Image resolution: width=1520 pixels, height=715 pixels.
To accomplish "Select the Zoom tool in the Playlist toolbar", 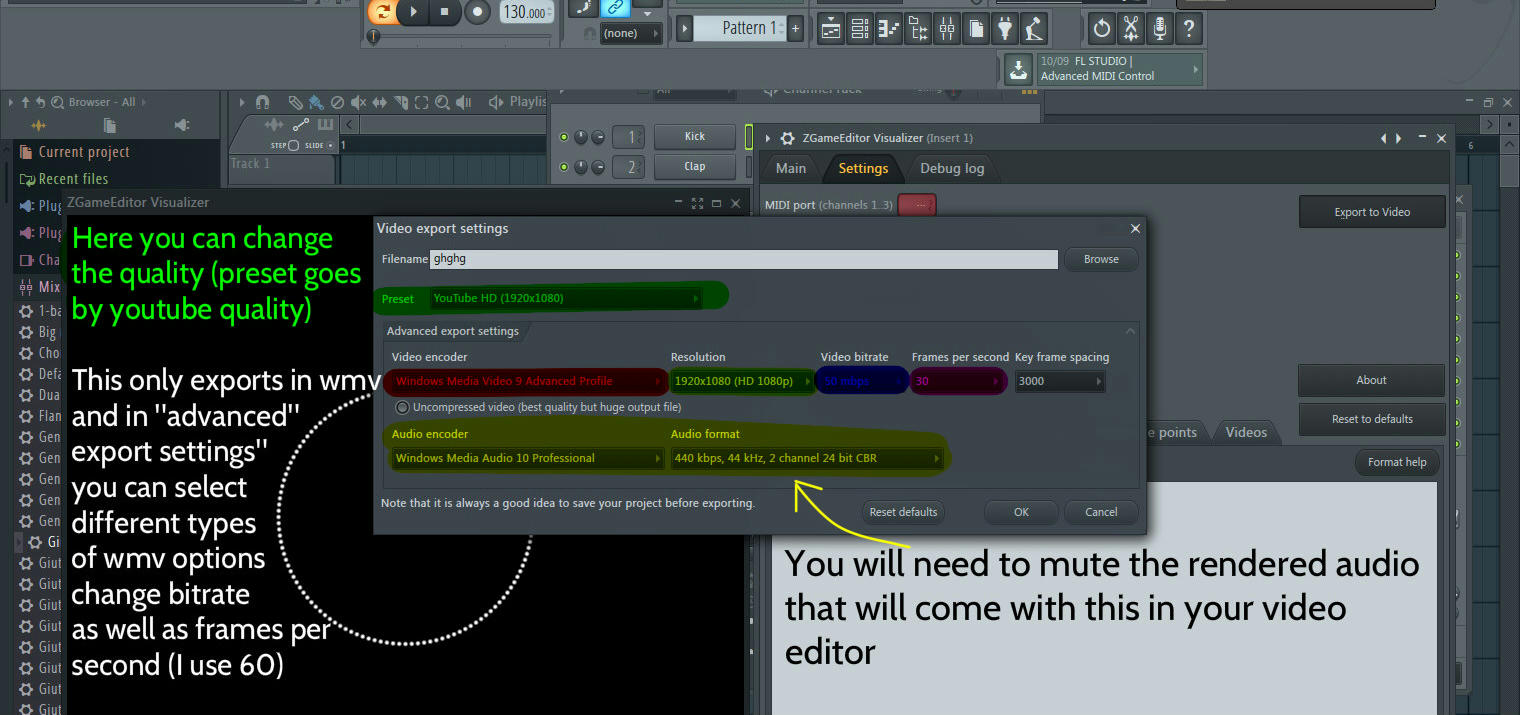I will (x=444, y=102).
